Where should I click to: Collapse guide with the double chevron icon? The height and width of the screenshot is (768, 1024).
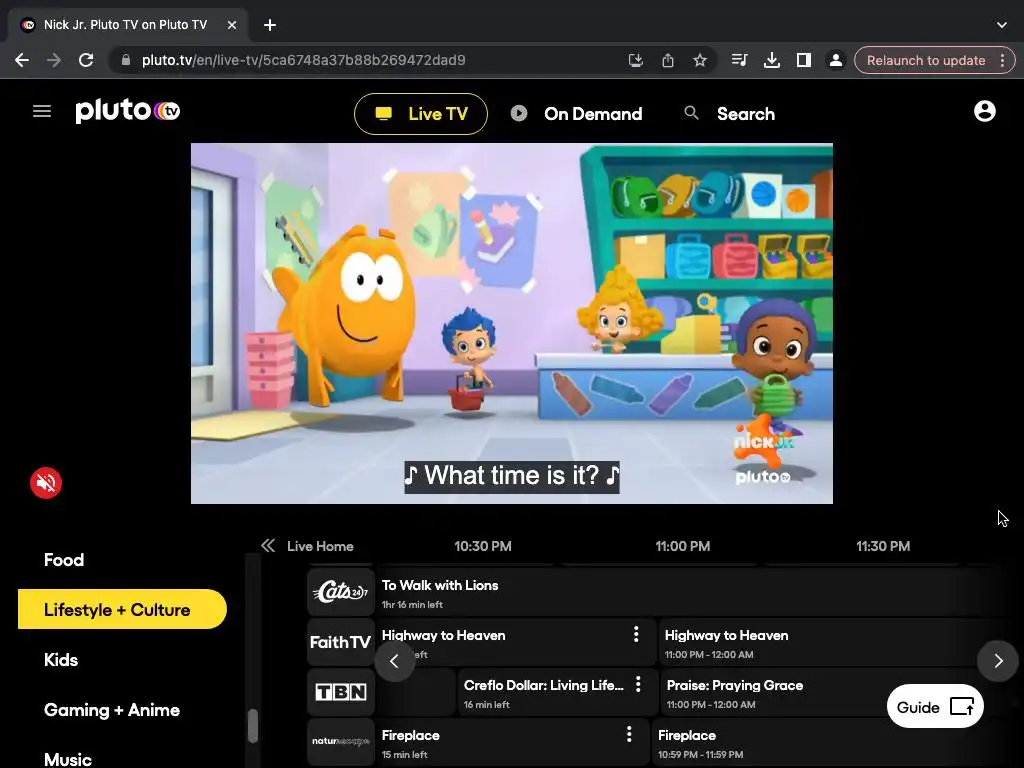click(268, 546)
